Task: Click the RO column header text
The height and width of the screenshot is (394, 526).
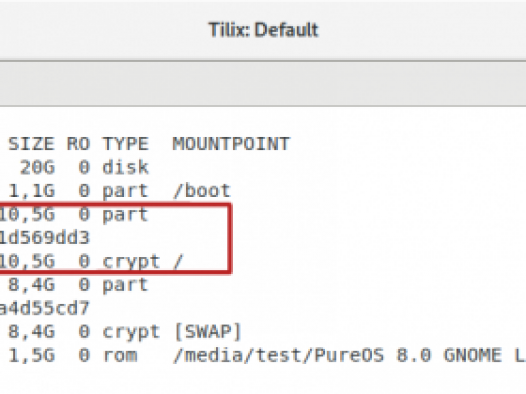Action: tap(78, 144)
